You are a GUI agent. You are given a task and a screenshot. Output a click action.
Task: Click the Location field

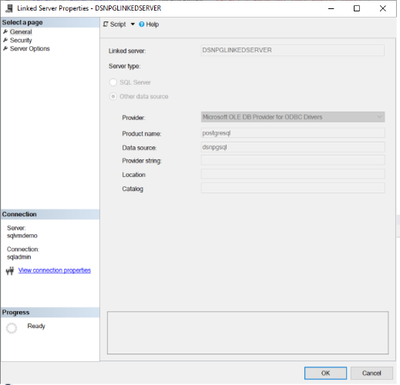(x=293, y=174)
